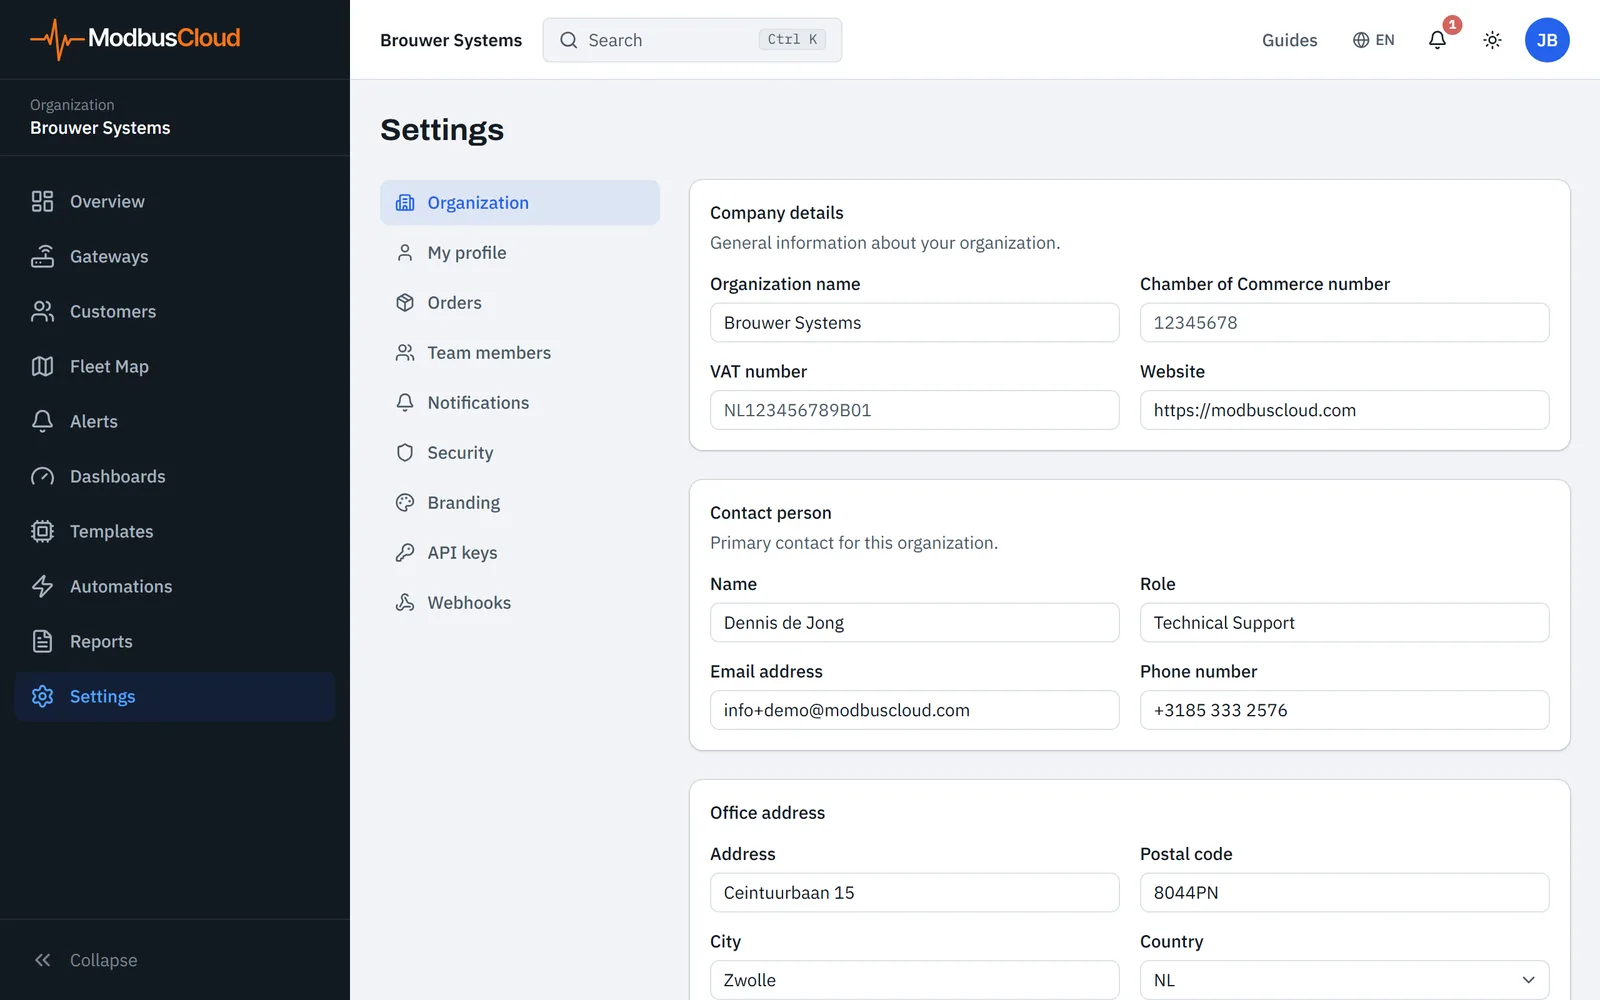Open Dashboards gauge icon
This screenshot has width=1600, height=1000.
(42, 476)
